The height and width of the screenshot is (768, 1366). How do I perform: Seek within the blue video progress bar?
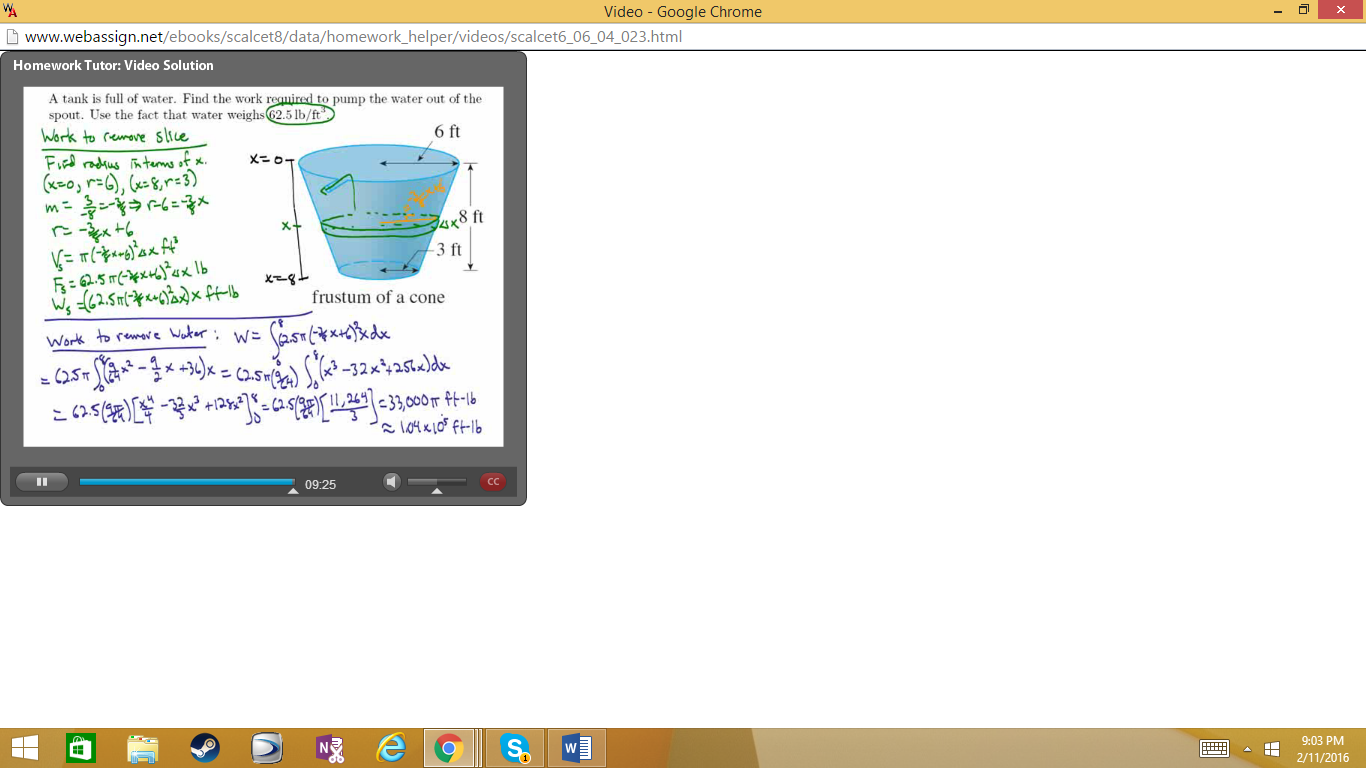point(186,482)
